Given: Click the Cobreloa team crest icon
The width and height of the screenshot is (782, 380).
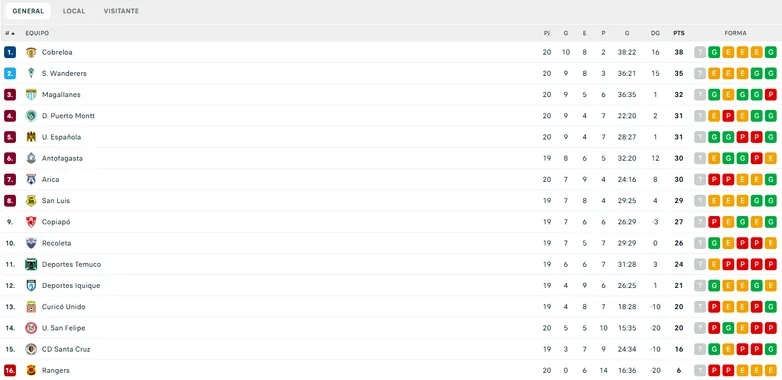Looking at the screenshot, I should coord(31,52).
